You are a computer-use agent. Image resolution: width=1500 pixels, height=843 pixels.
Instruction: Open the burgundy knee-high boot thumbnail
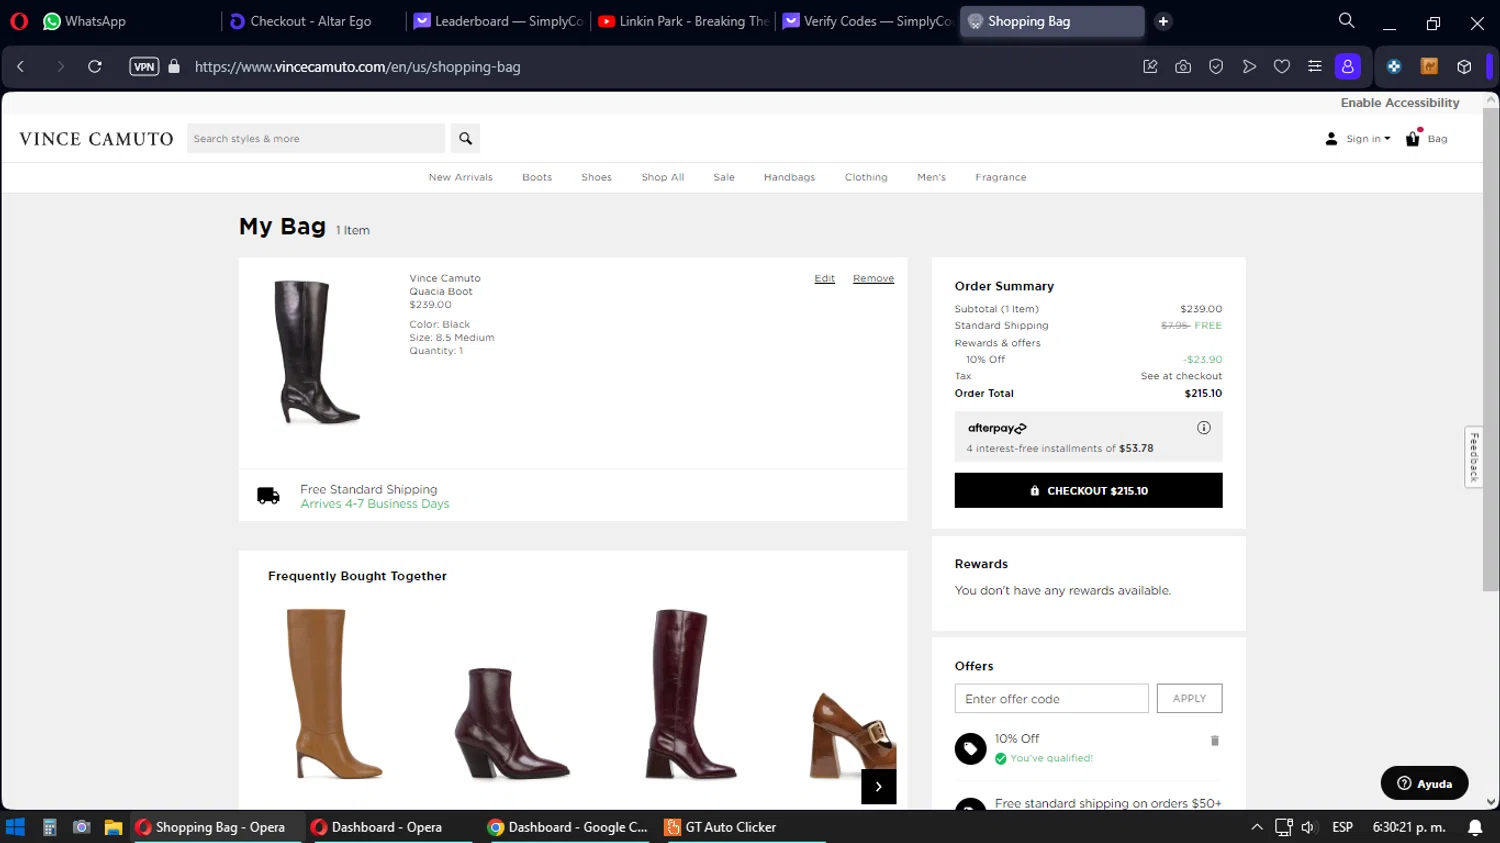(x=691, y=694)
